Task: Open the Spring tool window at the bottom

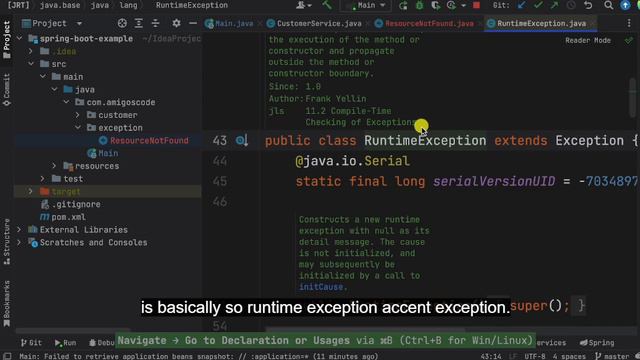Action: pyautogui.click(x=597, y=343)
